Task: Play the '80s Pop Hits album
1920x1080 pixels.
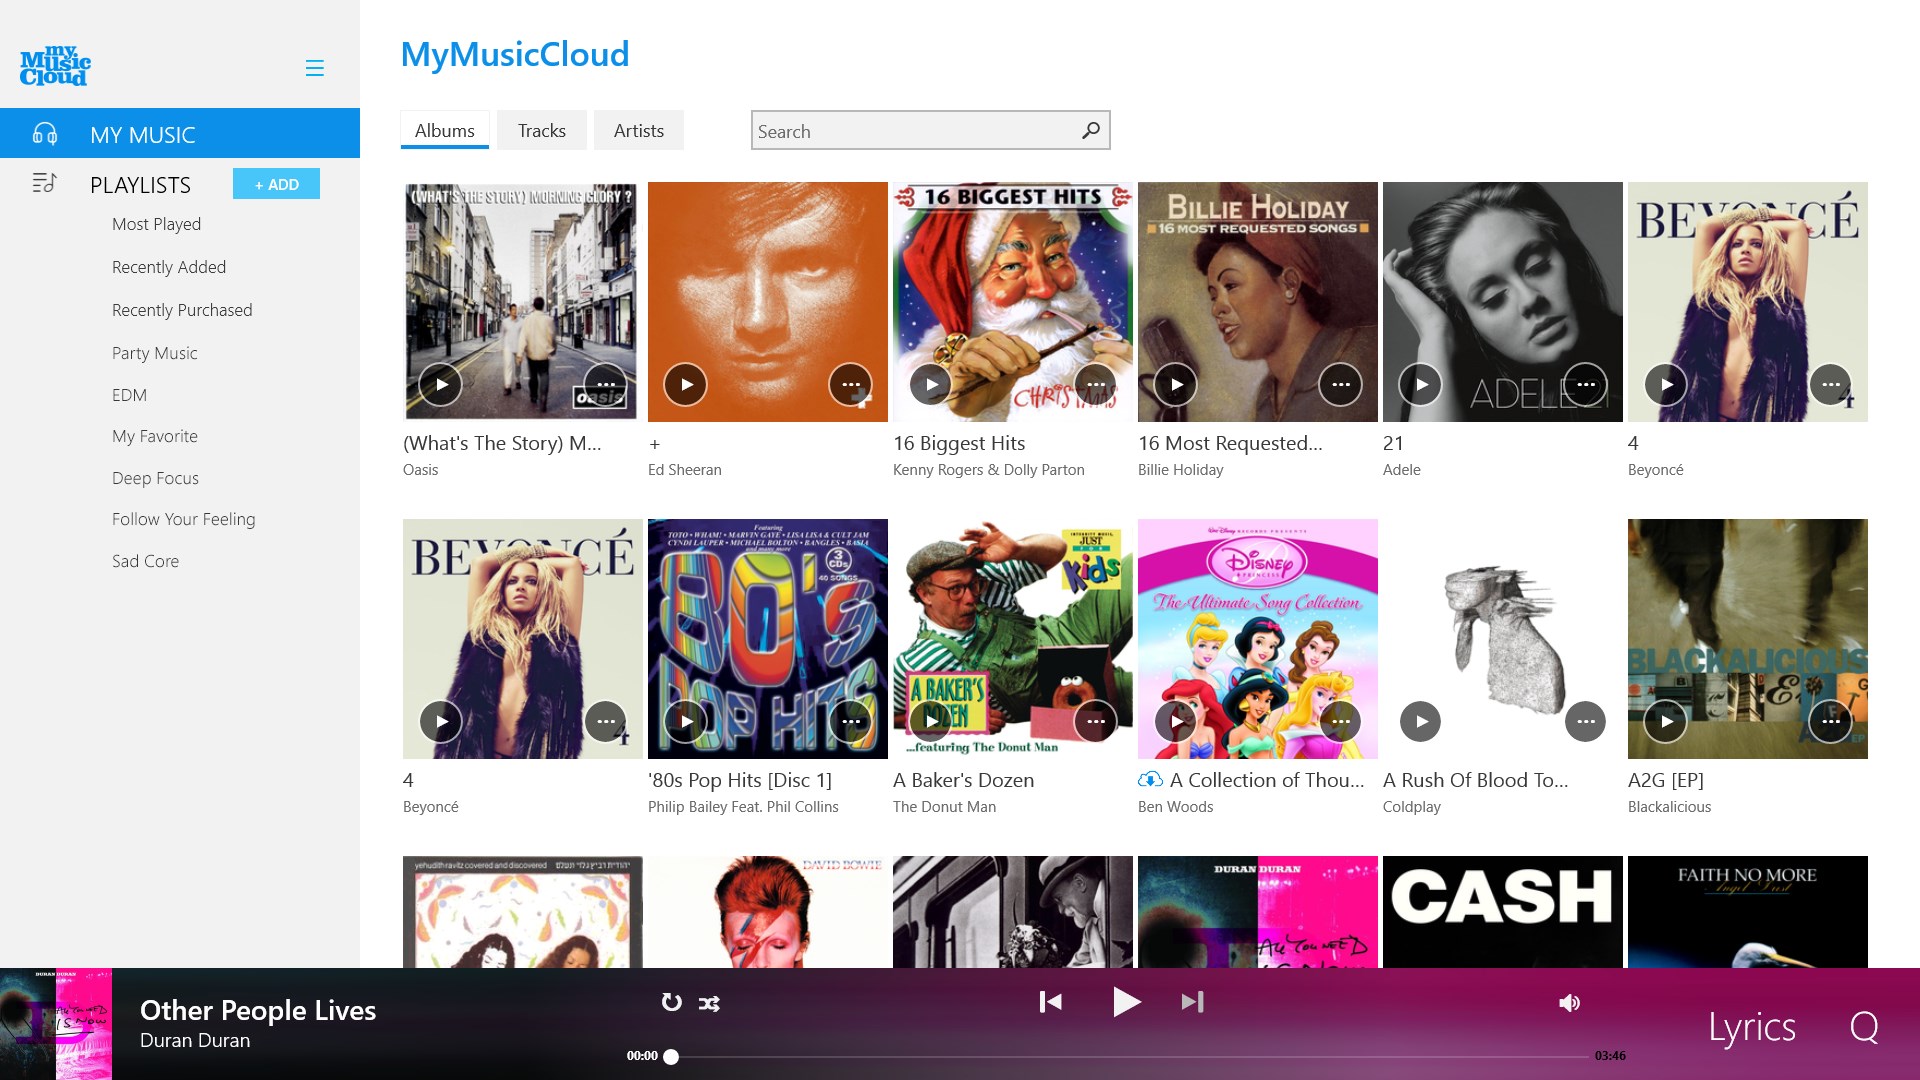Action: pos(685,721)
